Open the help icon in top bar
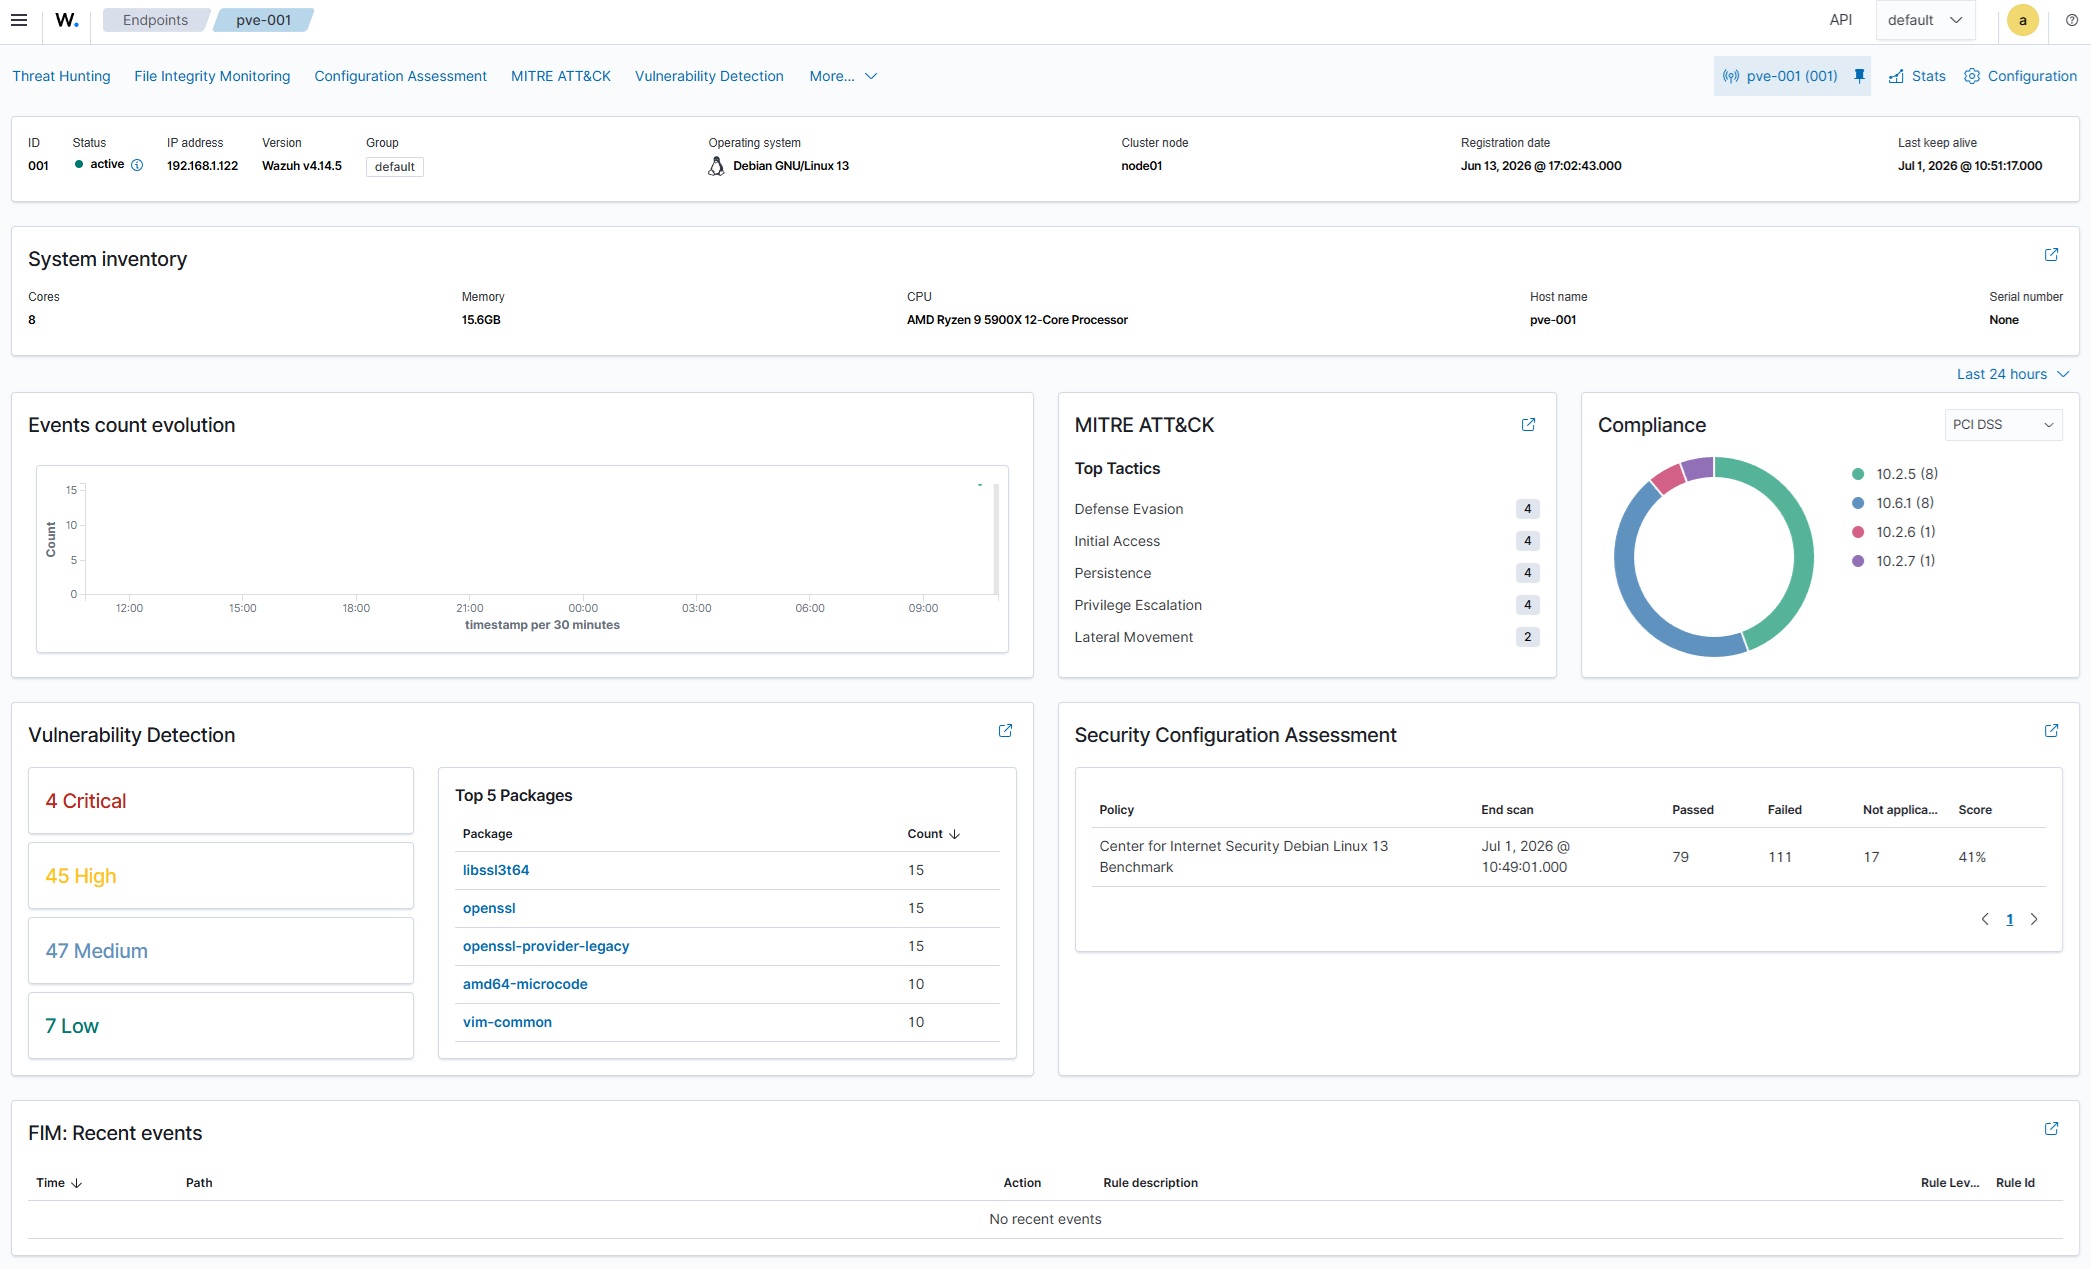 [2071, 20]
